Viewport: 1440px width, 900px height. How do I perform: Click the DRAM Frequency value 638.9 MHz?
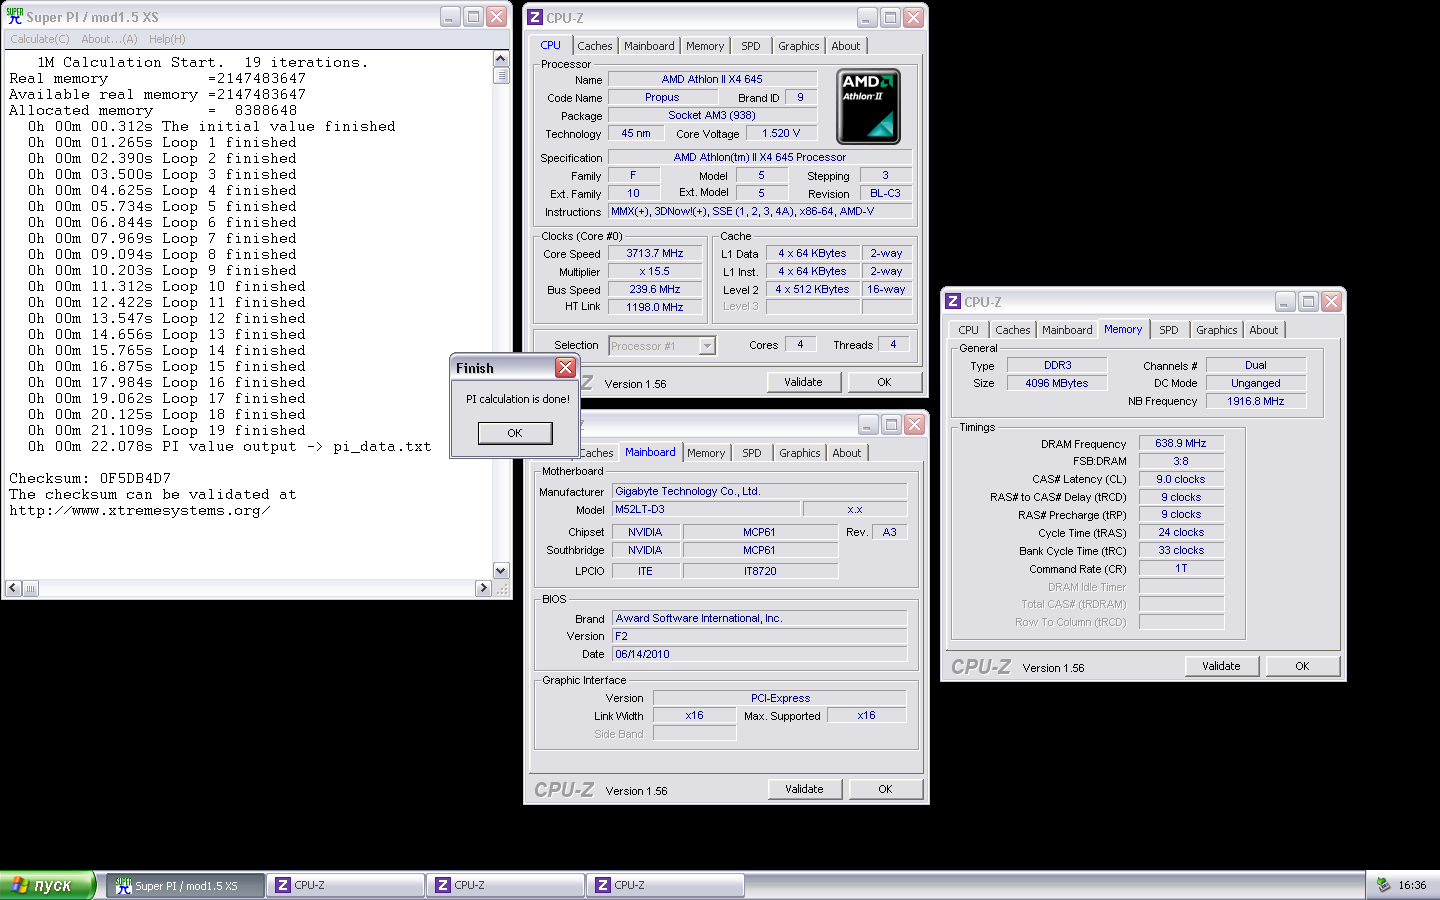[x=1181, y=443]
